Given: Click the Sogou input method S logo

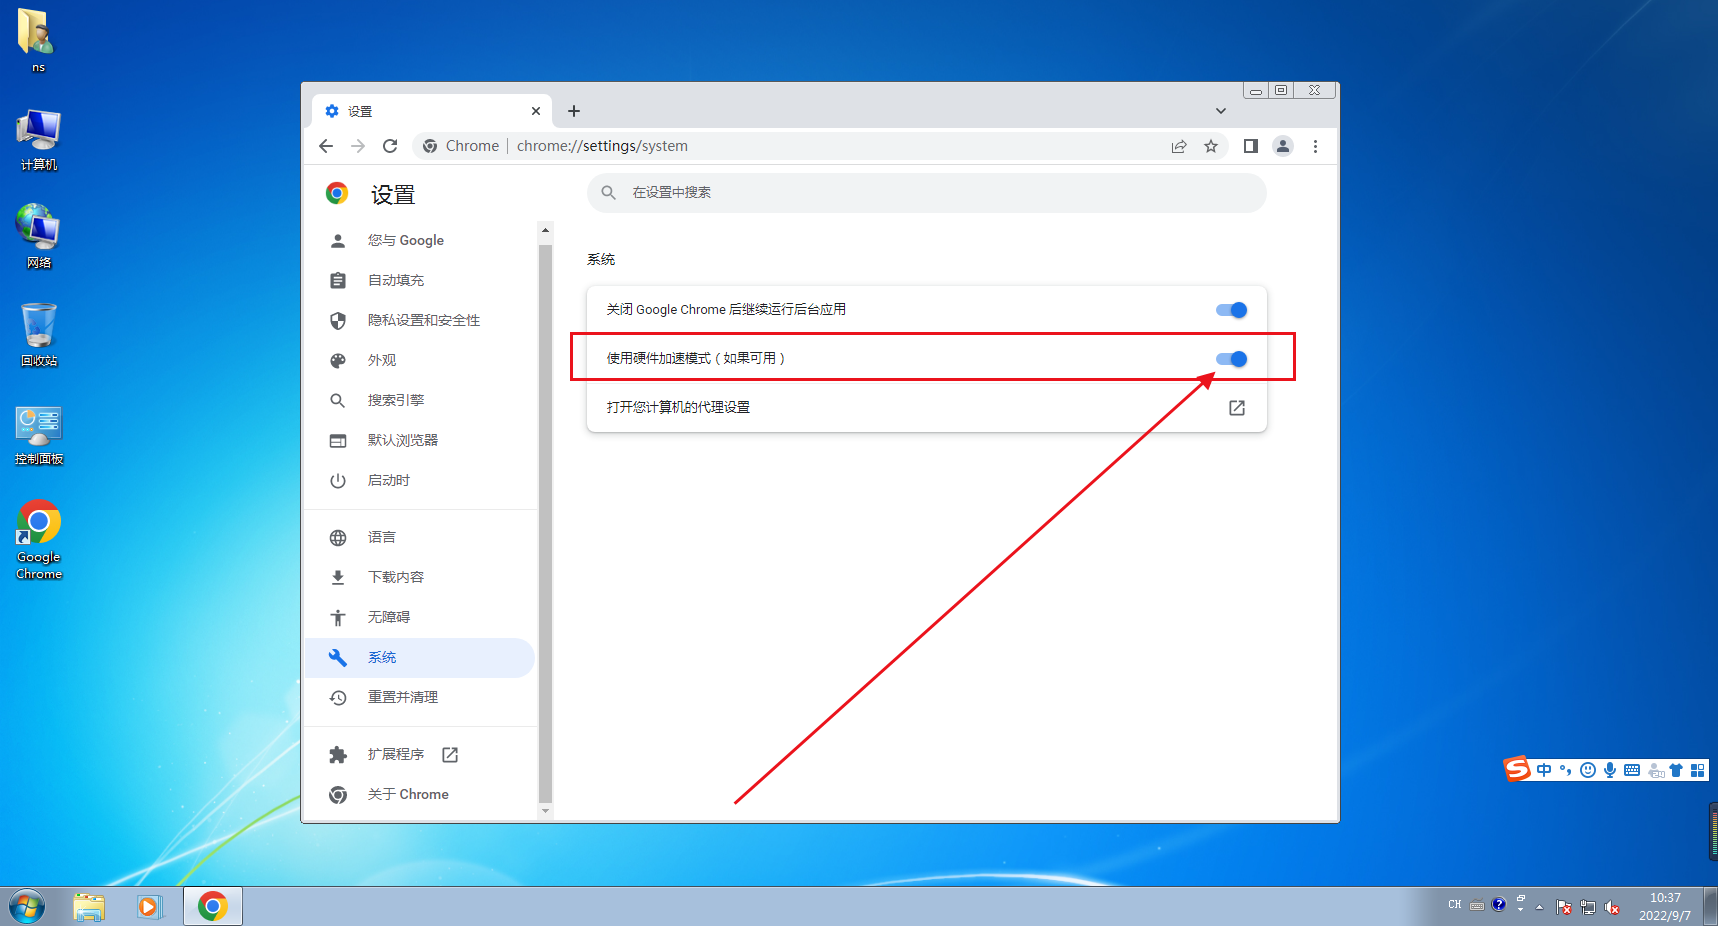Looking at the screenshot, I should point(1517,769).
